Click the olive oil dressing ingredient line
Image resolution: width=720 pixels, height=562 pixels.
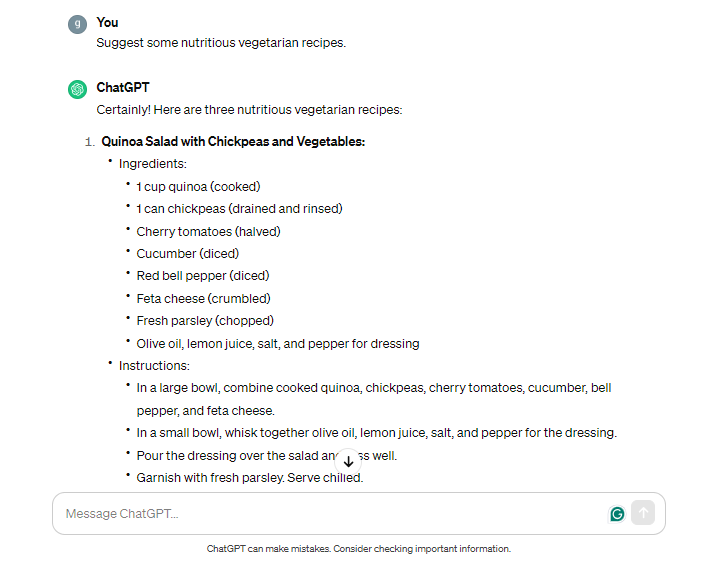point(278,344)
